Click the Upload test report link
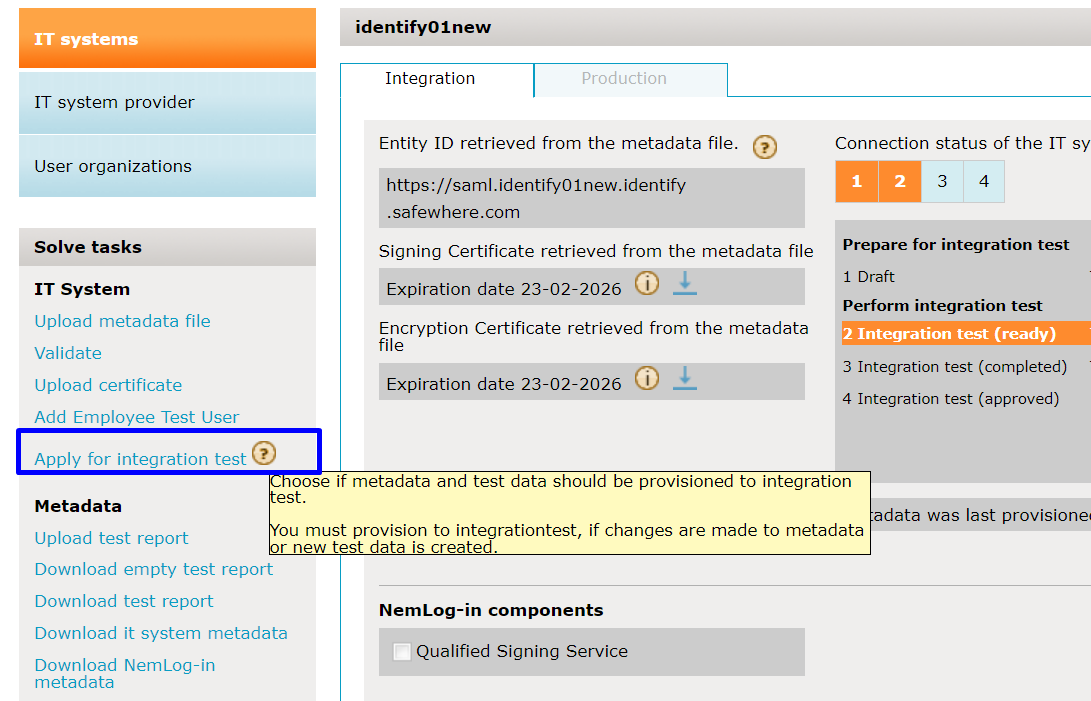Image resolution: width=1091 pixels, height=701 pixels. [x=111, y=538]
